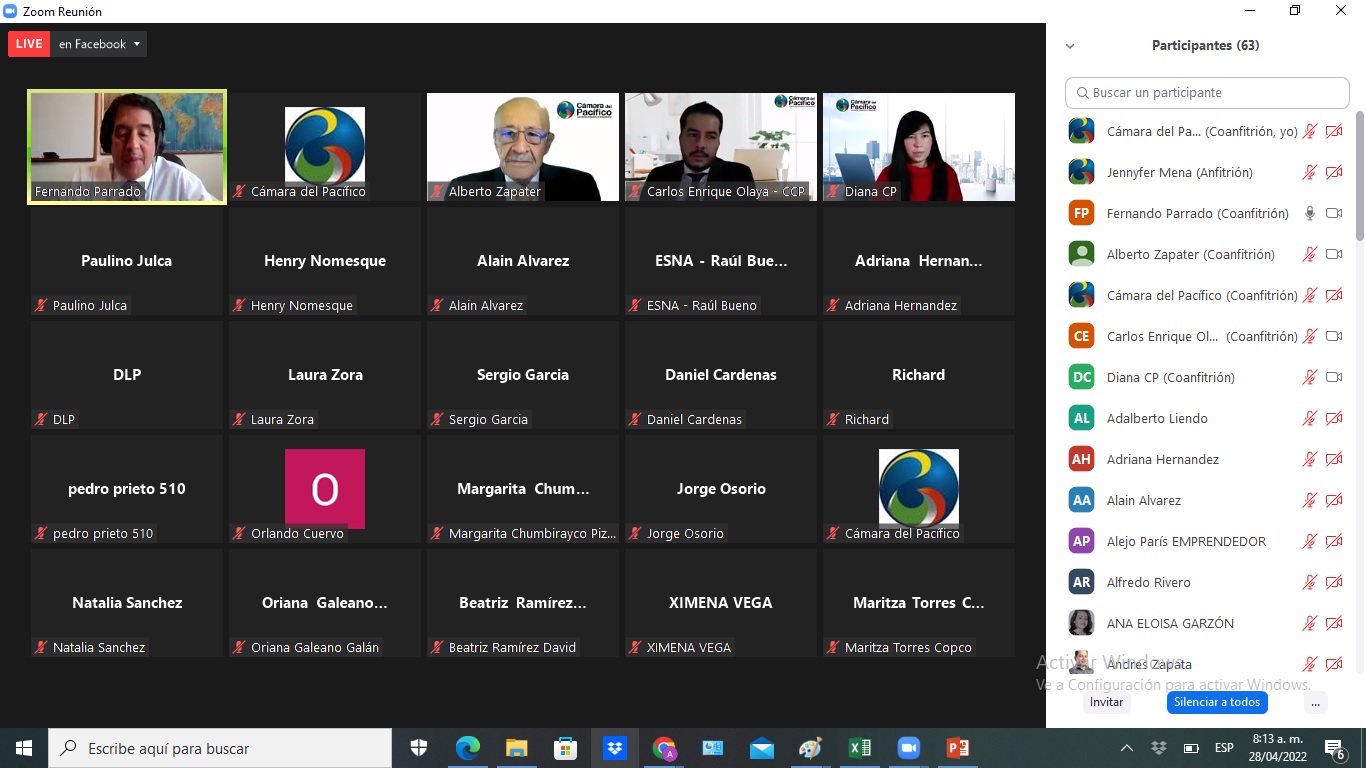Open PowerPoint from the taskbar
This screenshot has height=768, width=1366.
[x=957, y=748]
